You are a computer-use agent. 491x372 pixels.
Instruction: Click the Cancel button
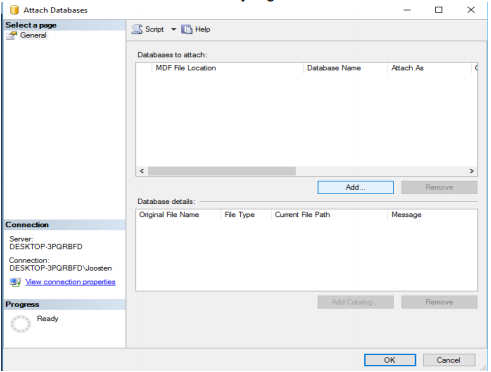449,360
